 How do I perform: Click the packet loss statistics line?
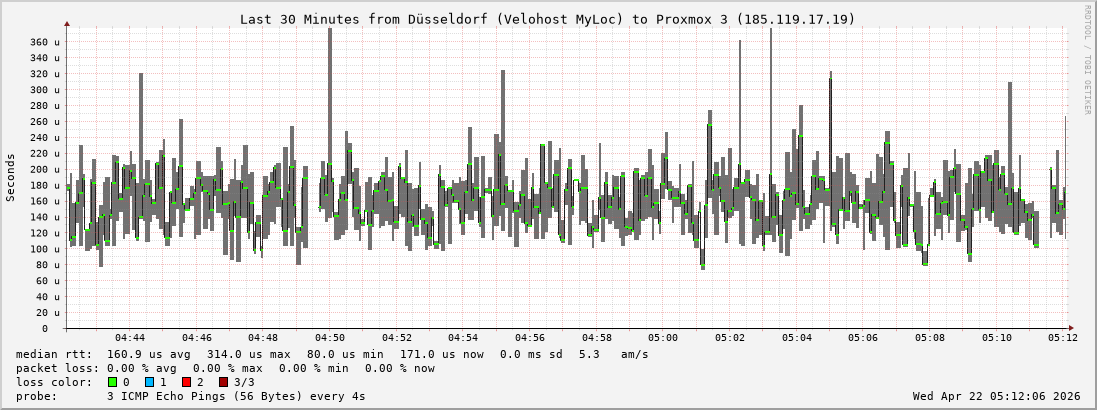click(226, 368)
